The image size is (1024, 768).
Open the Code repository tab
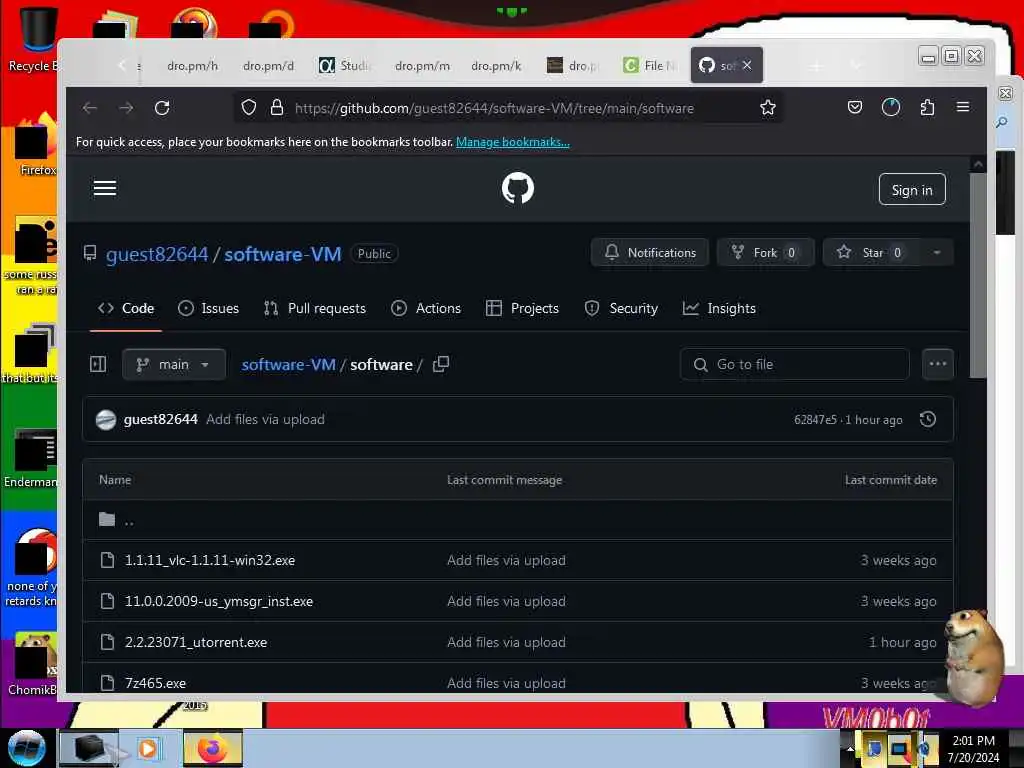(x=126, y=308)
